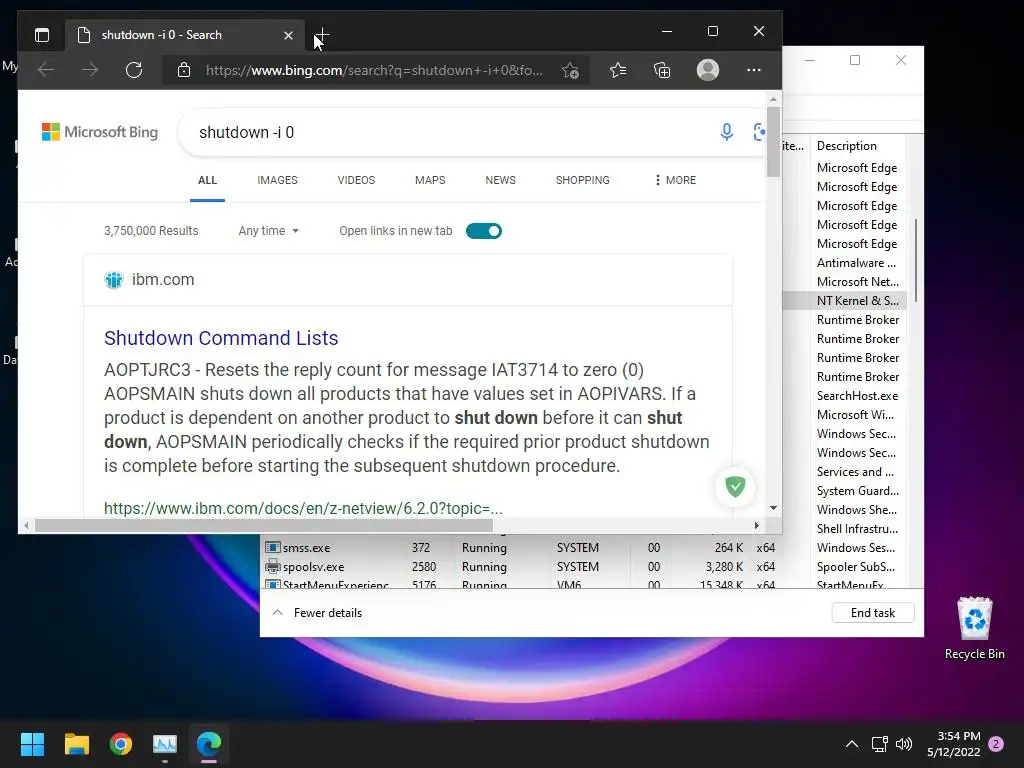1024x768 pixels.
Task: Open Edge Settings and more (three dots)
Action: point(754,70)
